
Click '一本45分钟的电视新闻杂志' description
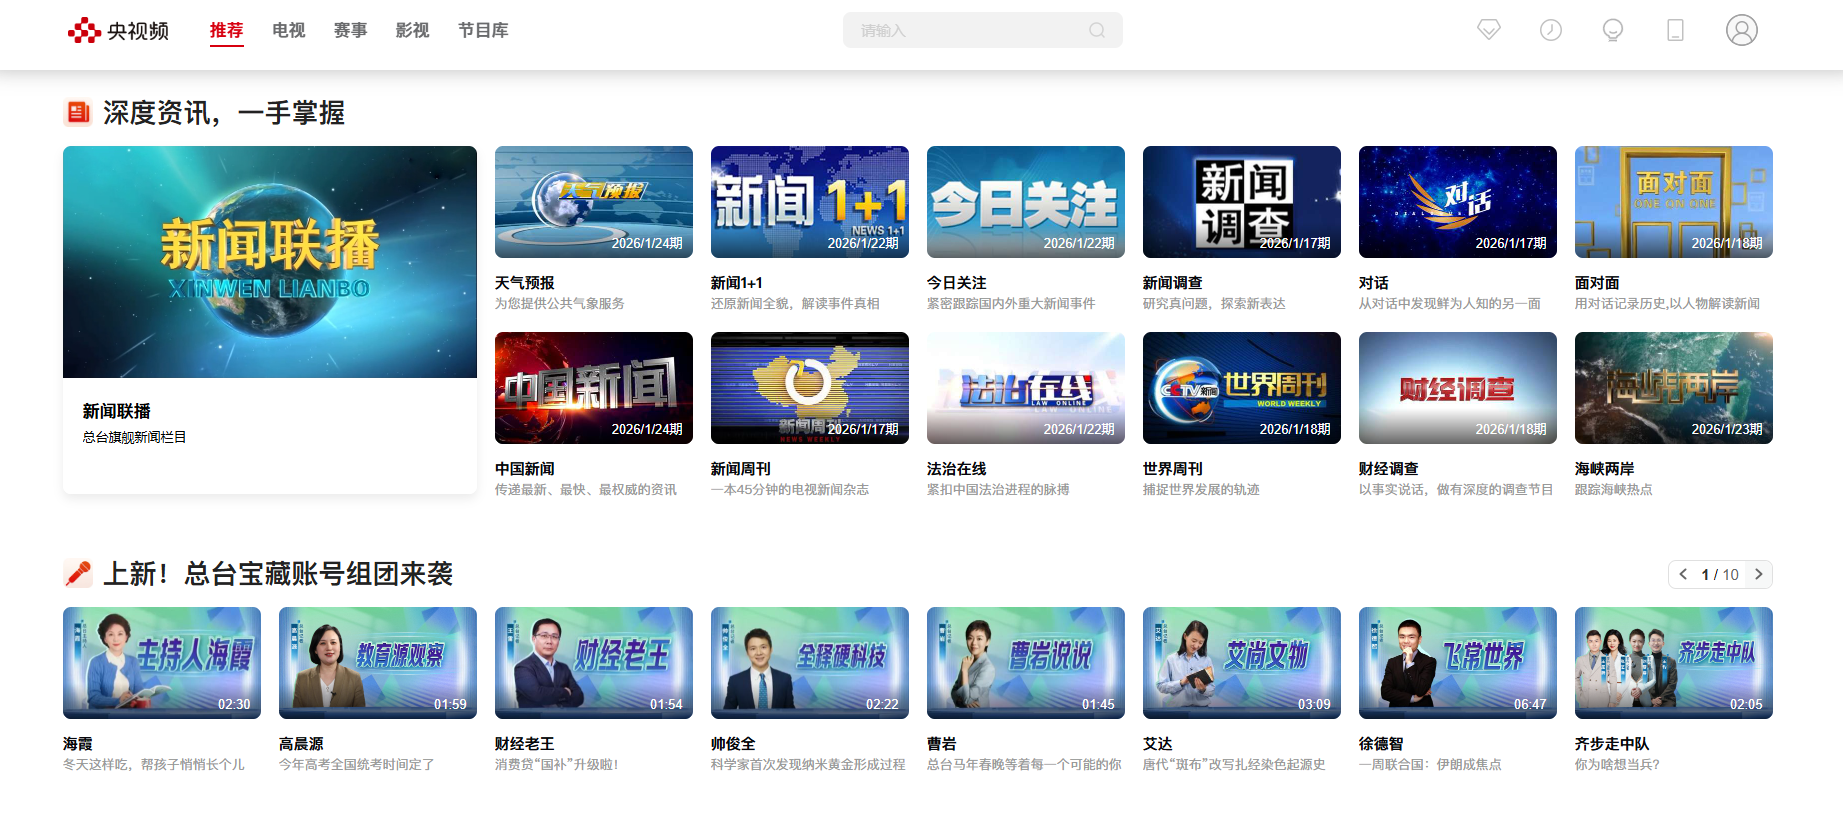790,489
